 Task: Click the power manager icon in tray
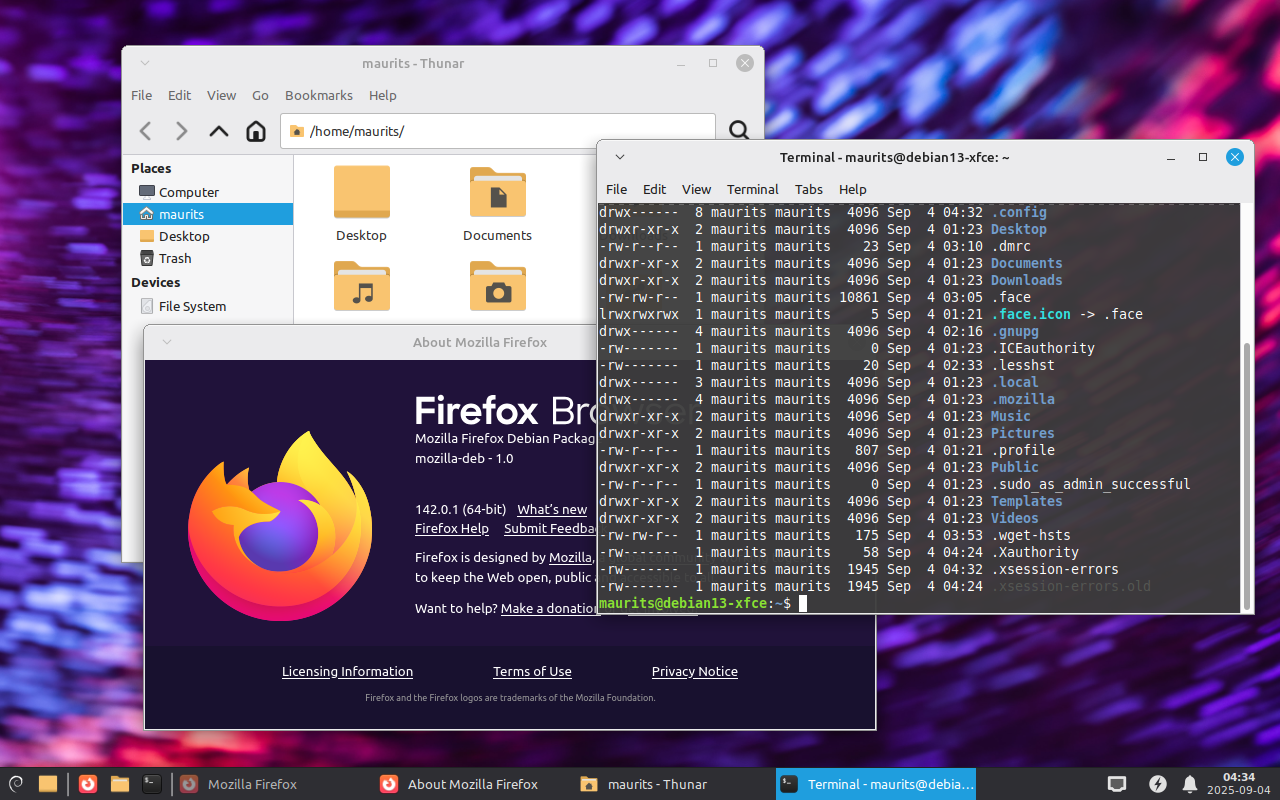click(x=1158, y=784)
